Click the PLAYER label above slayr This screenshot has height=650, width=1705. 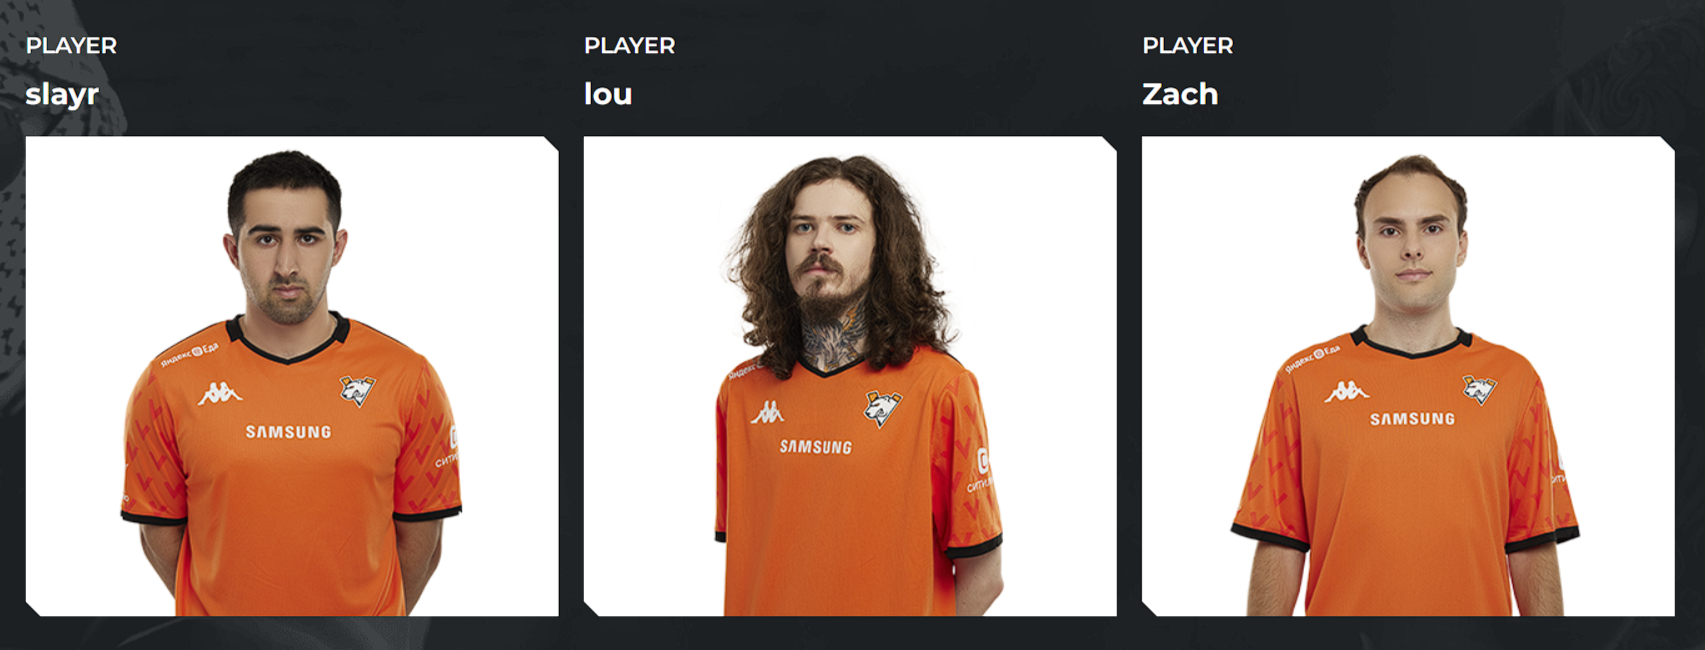point(71,46)
